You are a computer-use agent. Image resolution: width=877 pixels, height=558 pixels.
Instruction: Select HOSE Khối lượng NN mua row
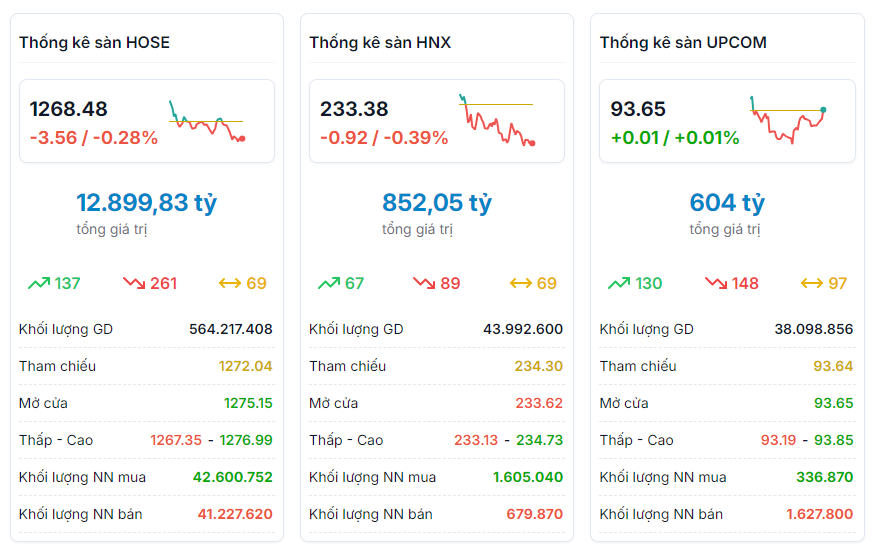pyautogui.click(x=146, y=477)
